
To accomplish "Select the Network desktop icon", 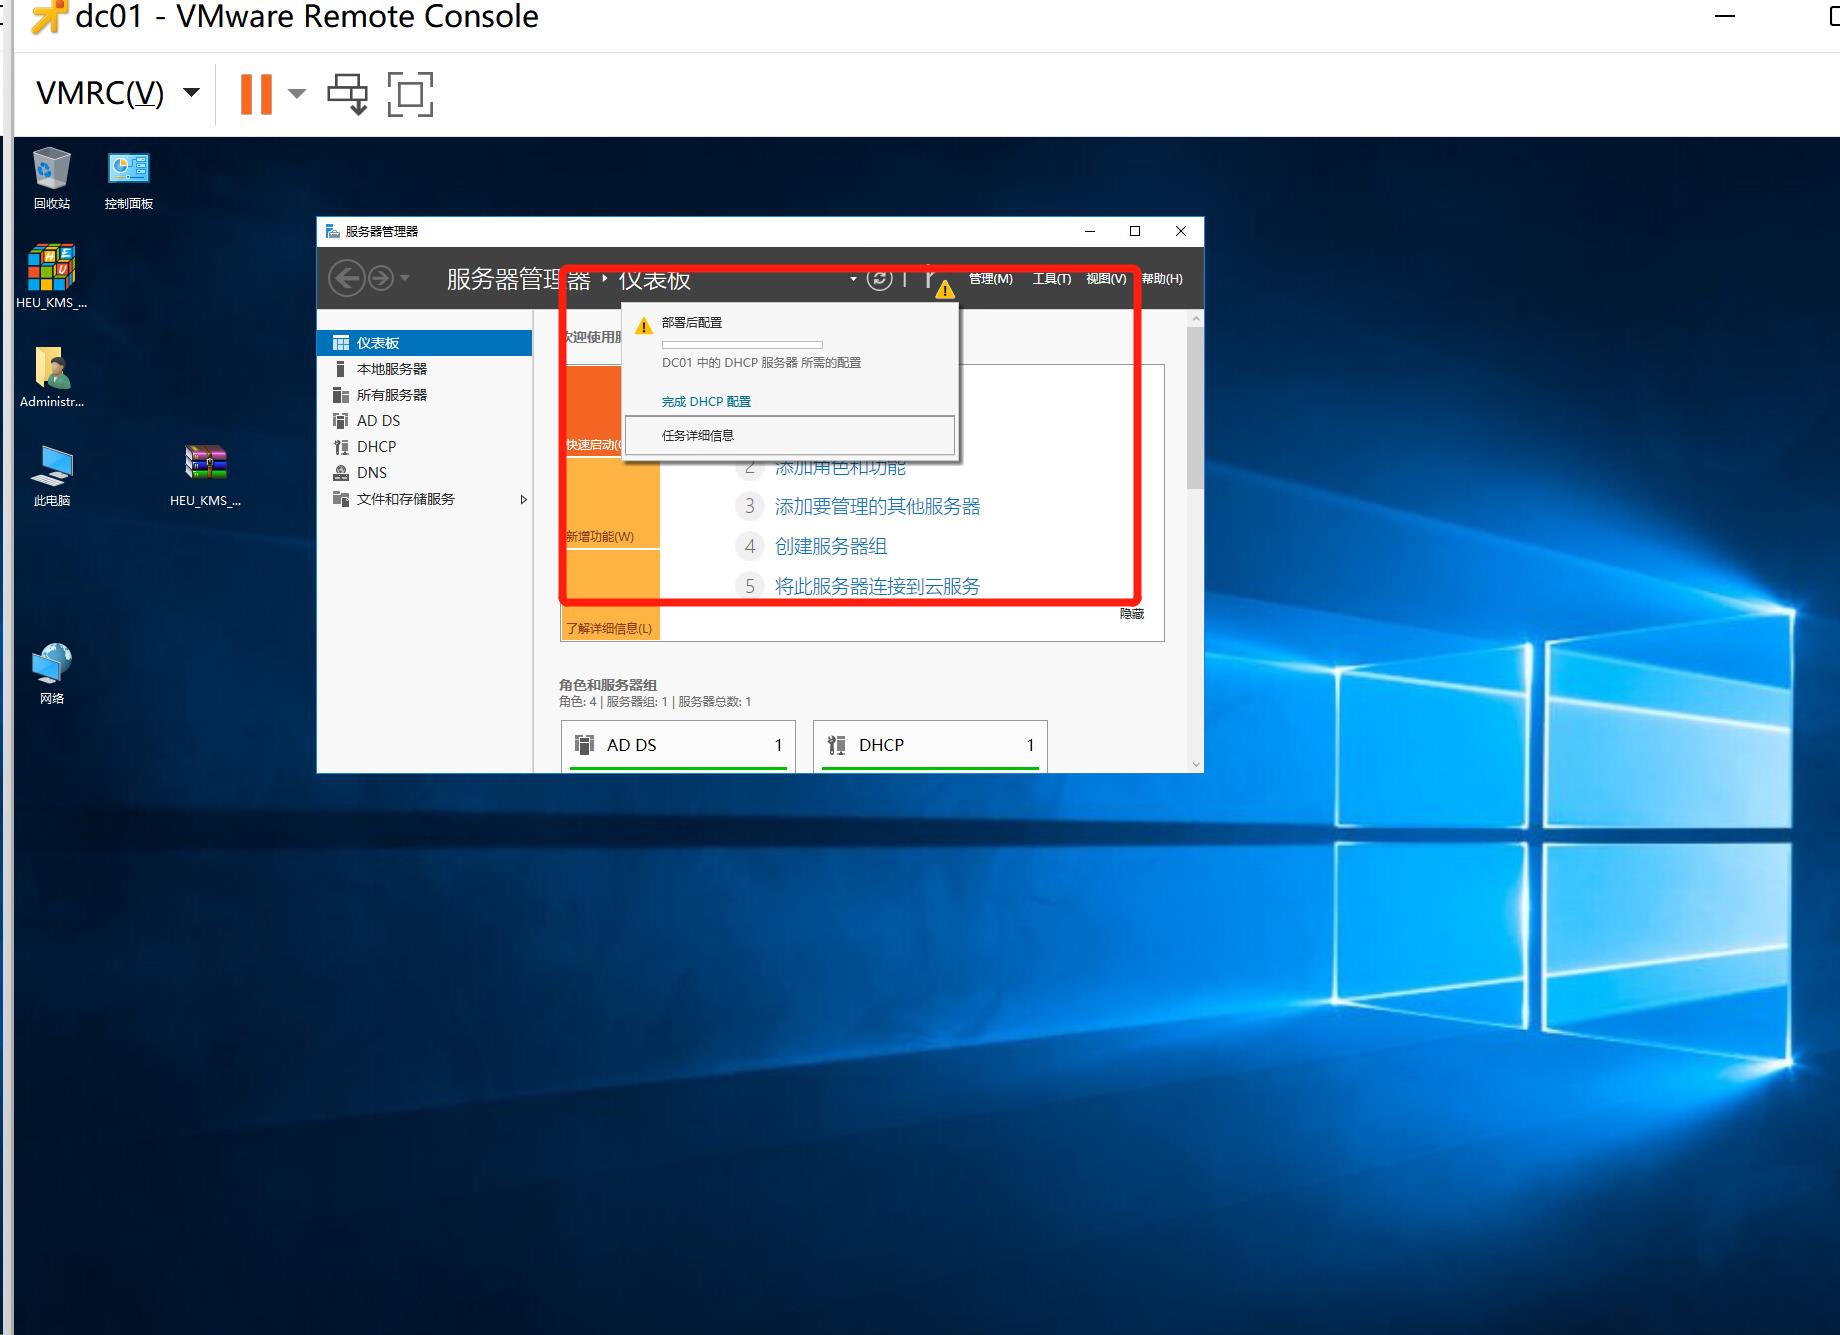I will [51, 673].
